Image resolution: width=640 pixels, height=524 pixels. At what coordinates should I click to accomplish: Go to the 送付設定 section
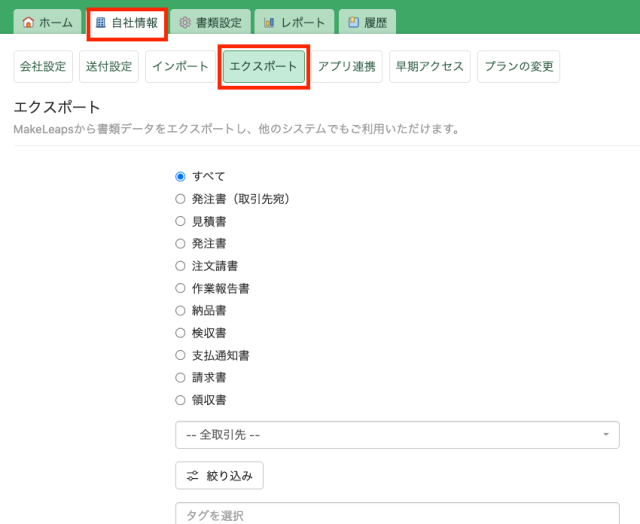[x=109, y=67]
